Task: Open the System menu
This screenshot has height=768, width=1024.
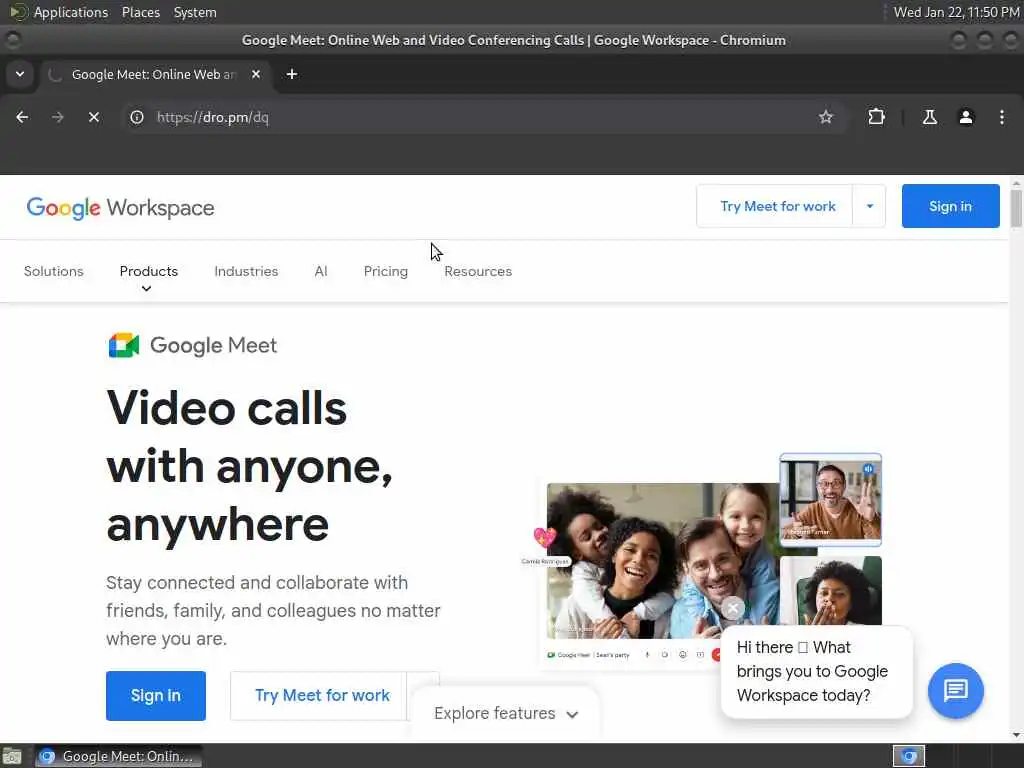Action: pos(195,12)
